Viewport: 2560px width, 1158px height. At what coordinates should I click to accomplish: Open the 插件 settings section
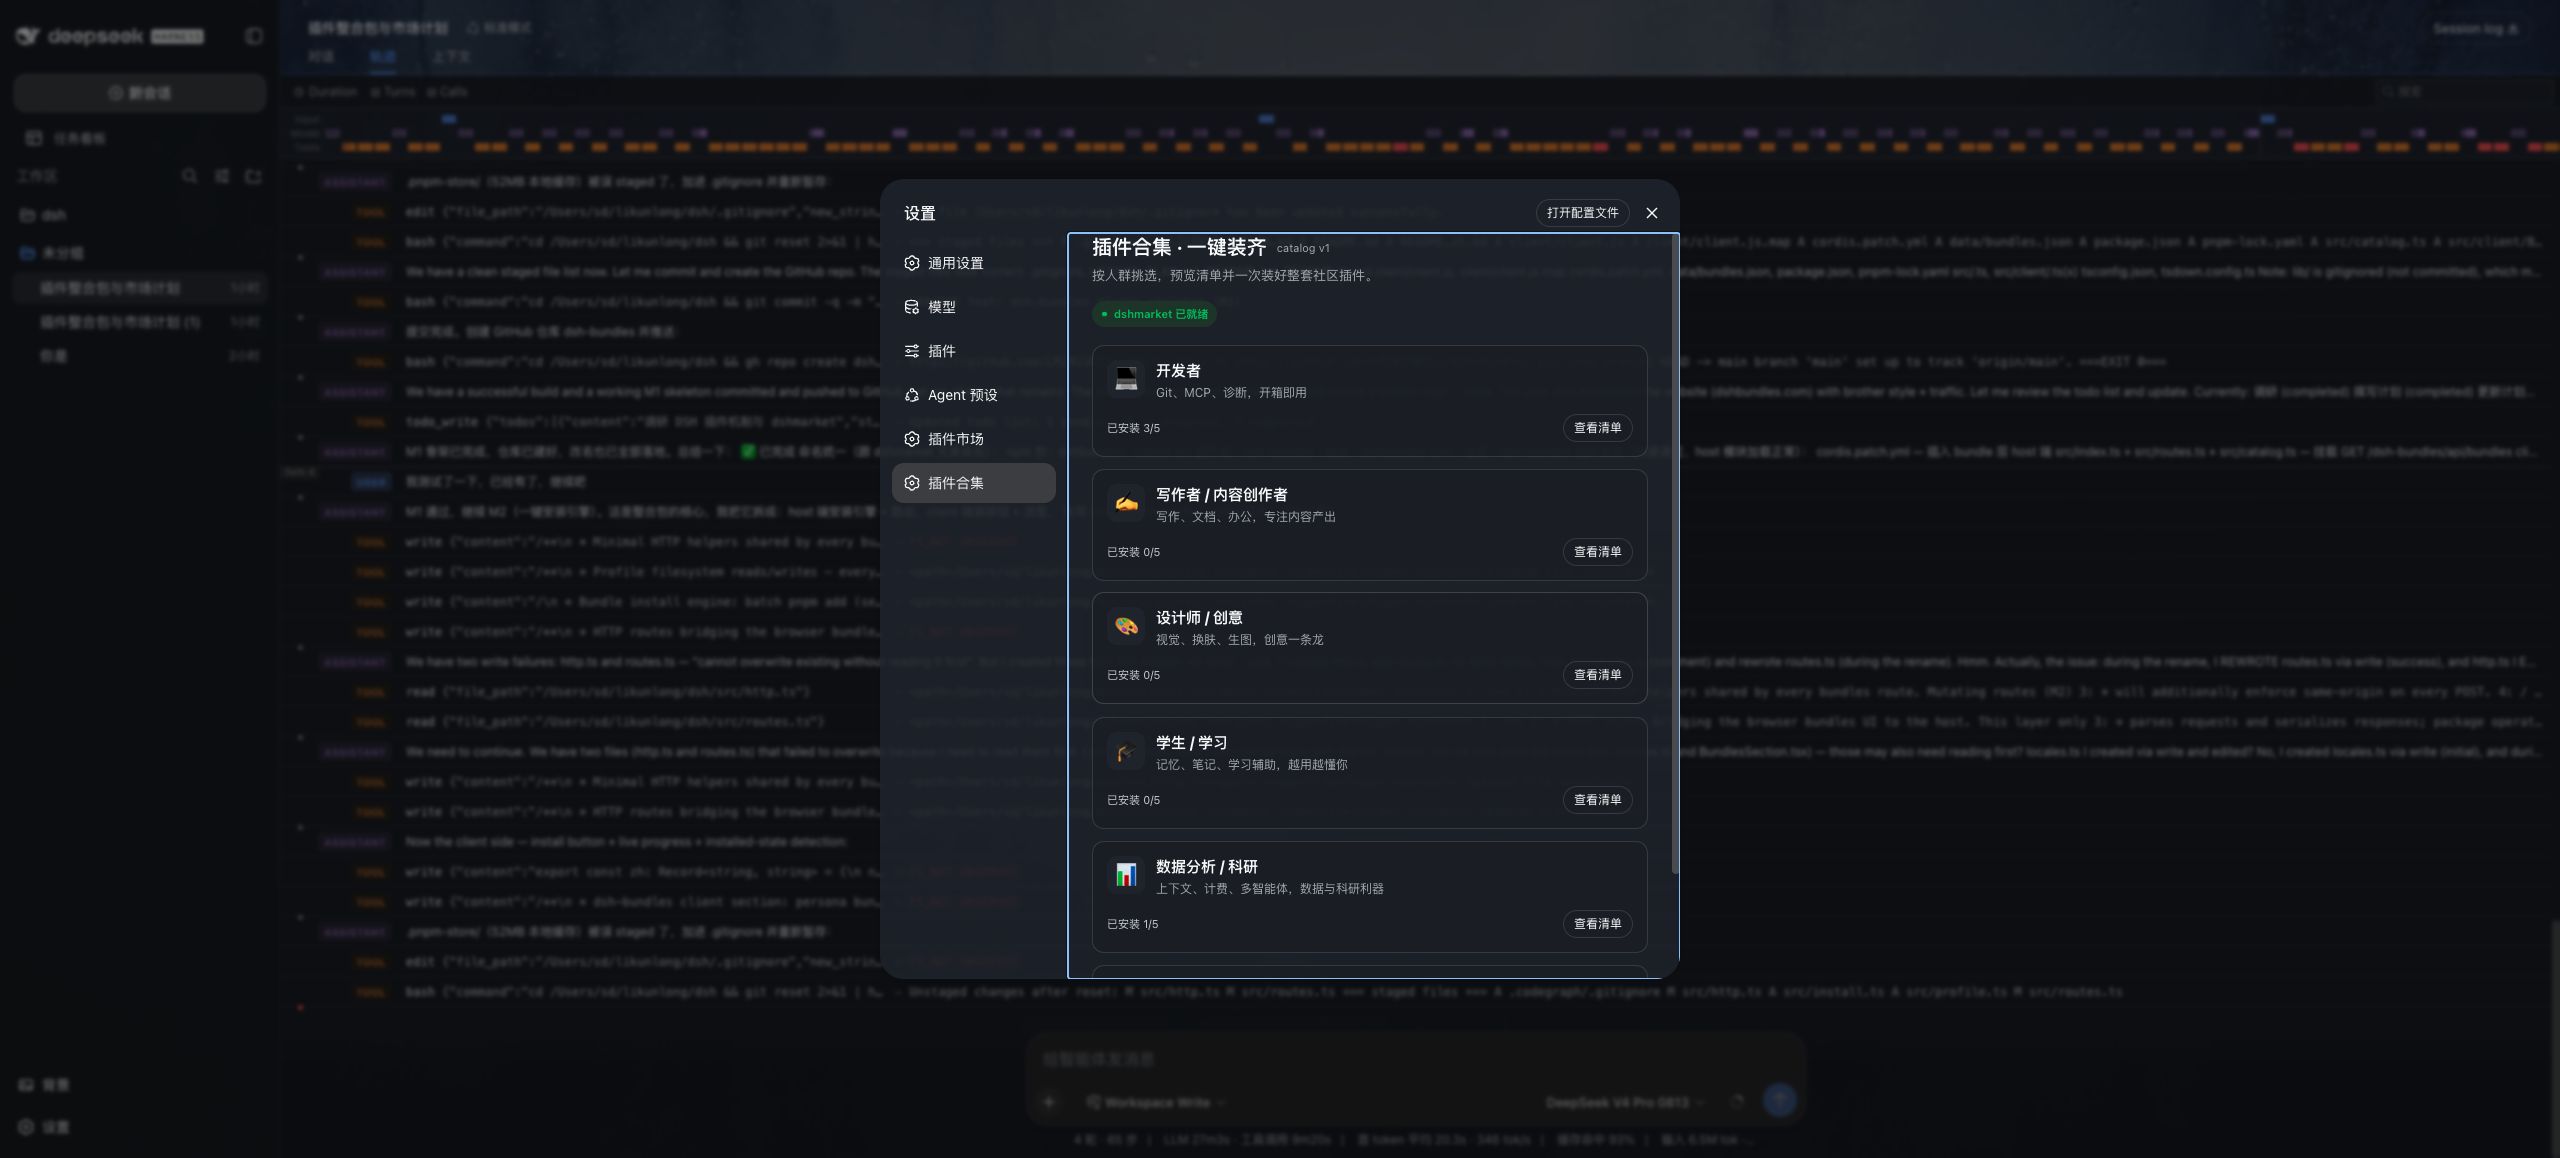click(x=973, y=351)
